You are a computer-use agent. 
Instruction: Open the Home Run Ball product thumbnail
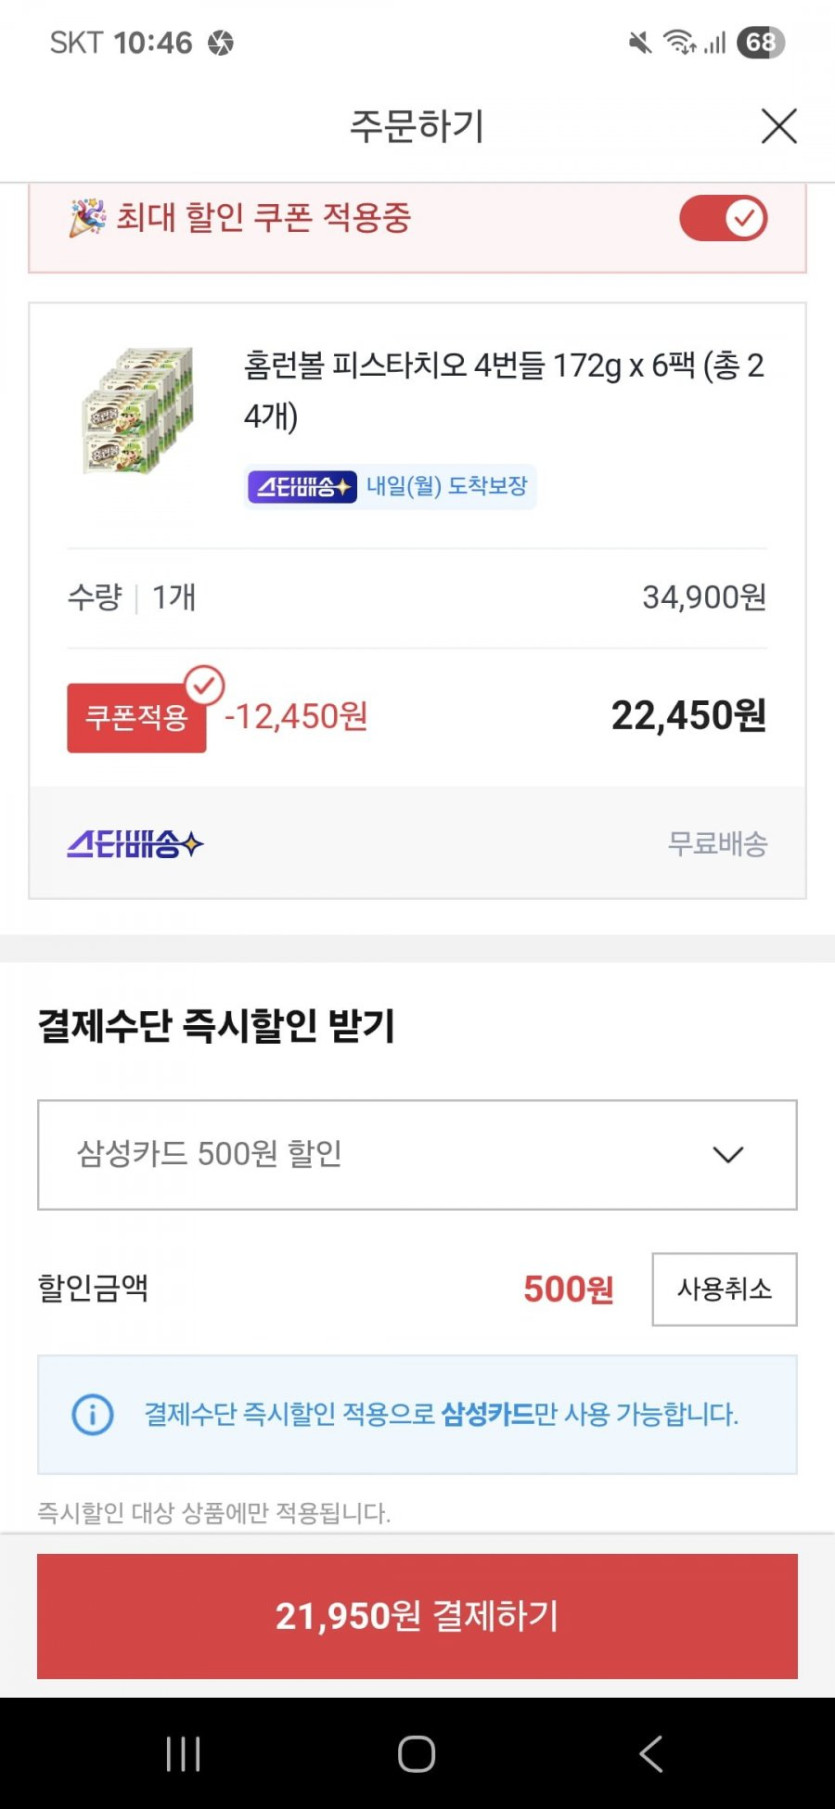coord(137,410)
